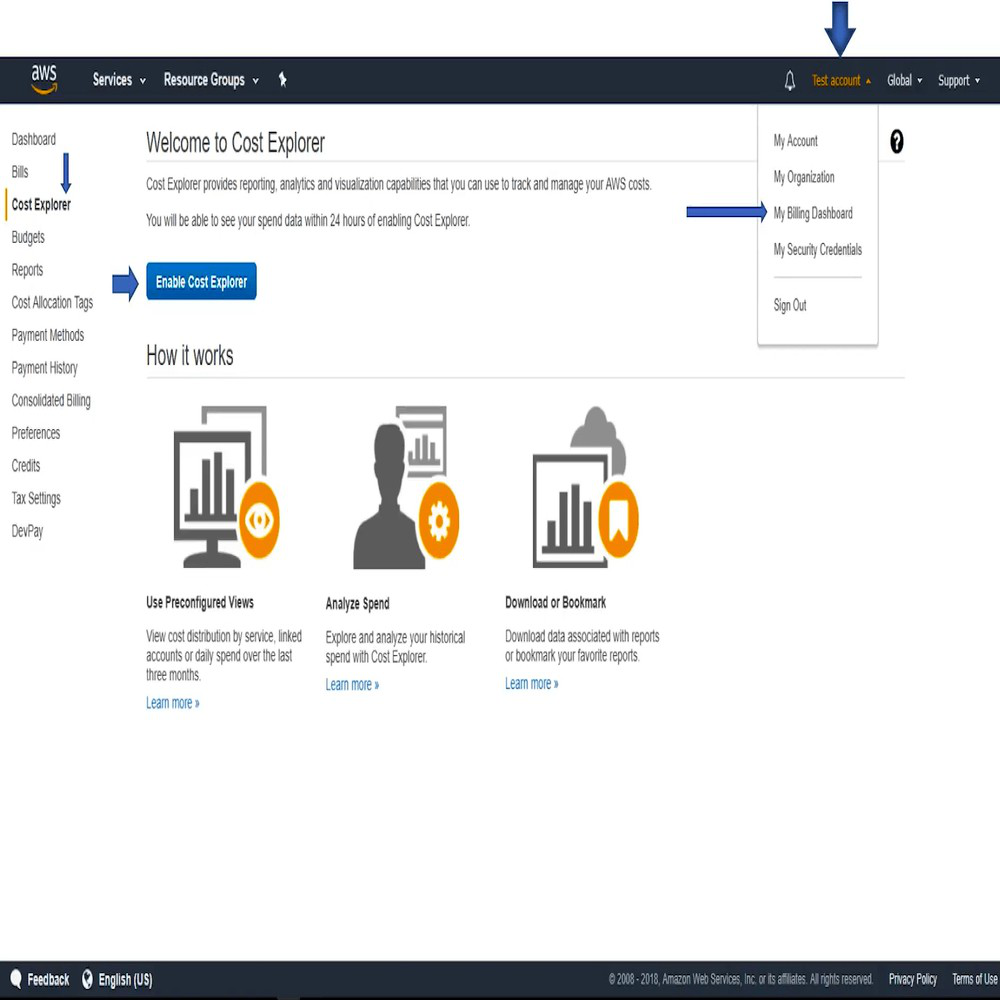Viewport: 1000px width, 1000px height.
Task: Click the How it works heading
Action: tap(189, 356)
